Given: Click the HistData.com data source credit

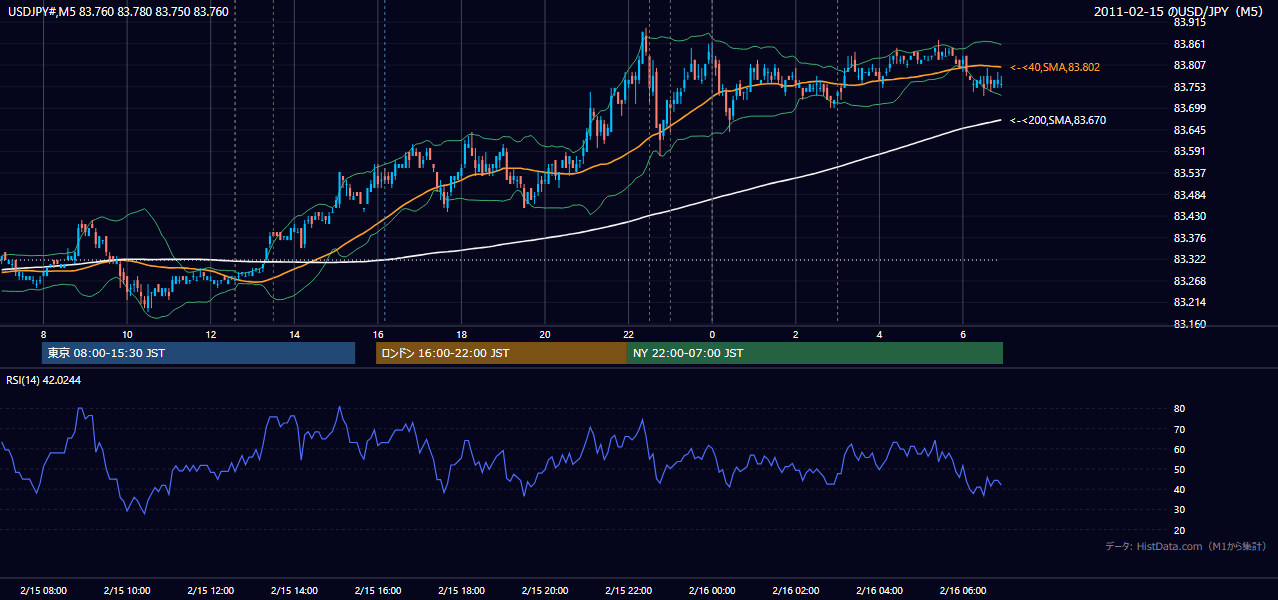Looking at the screenshot, I should 1186,546.
